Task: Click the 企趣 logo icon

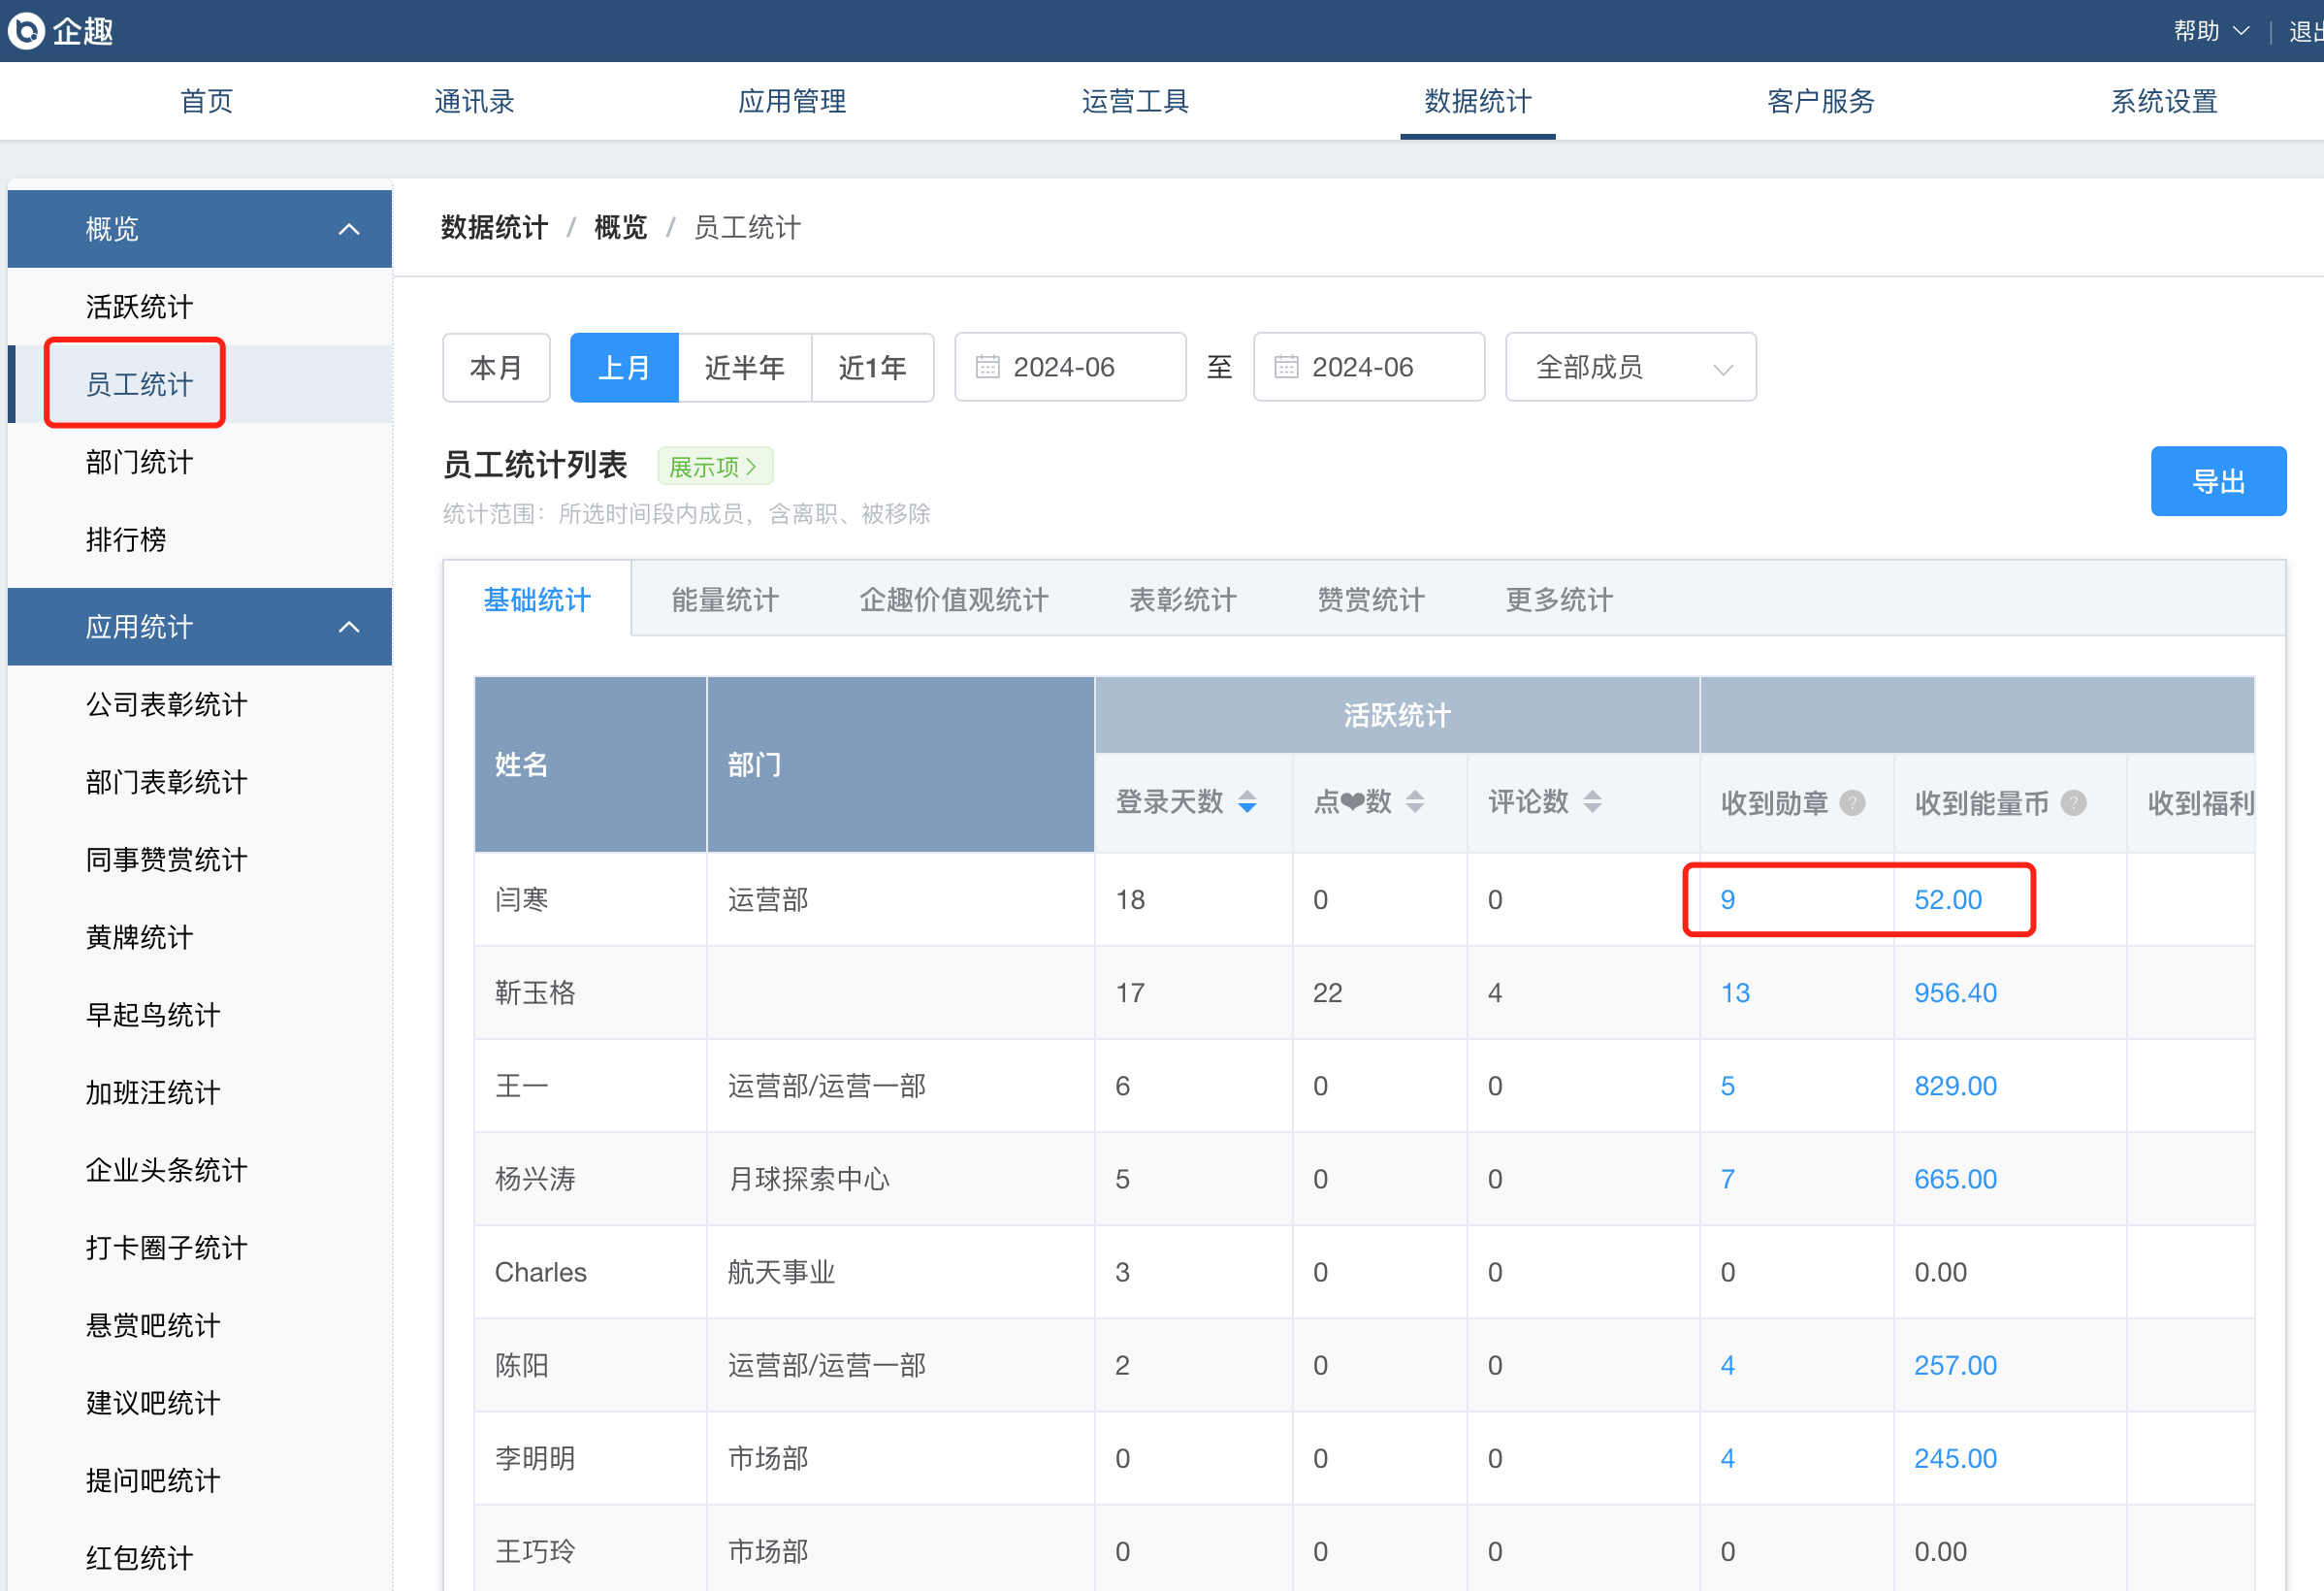Action: [27, 31]
